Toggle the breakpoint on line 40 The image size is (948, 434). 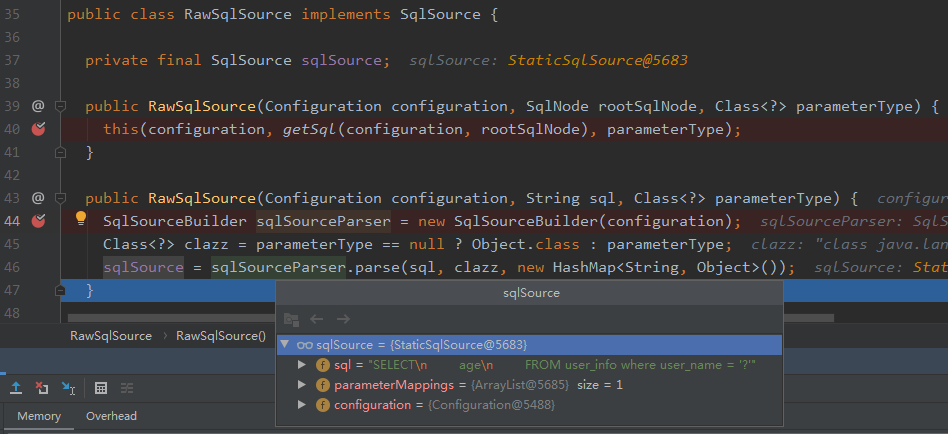(x=39, y=129)
